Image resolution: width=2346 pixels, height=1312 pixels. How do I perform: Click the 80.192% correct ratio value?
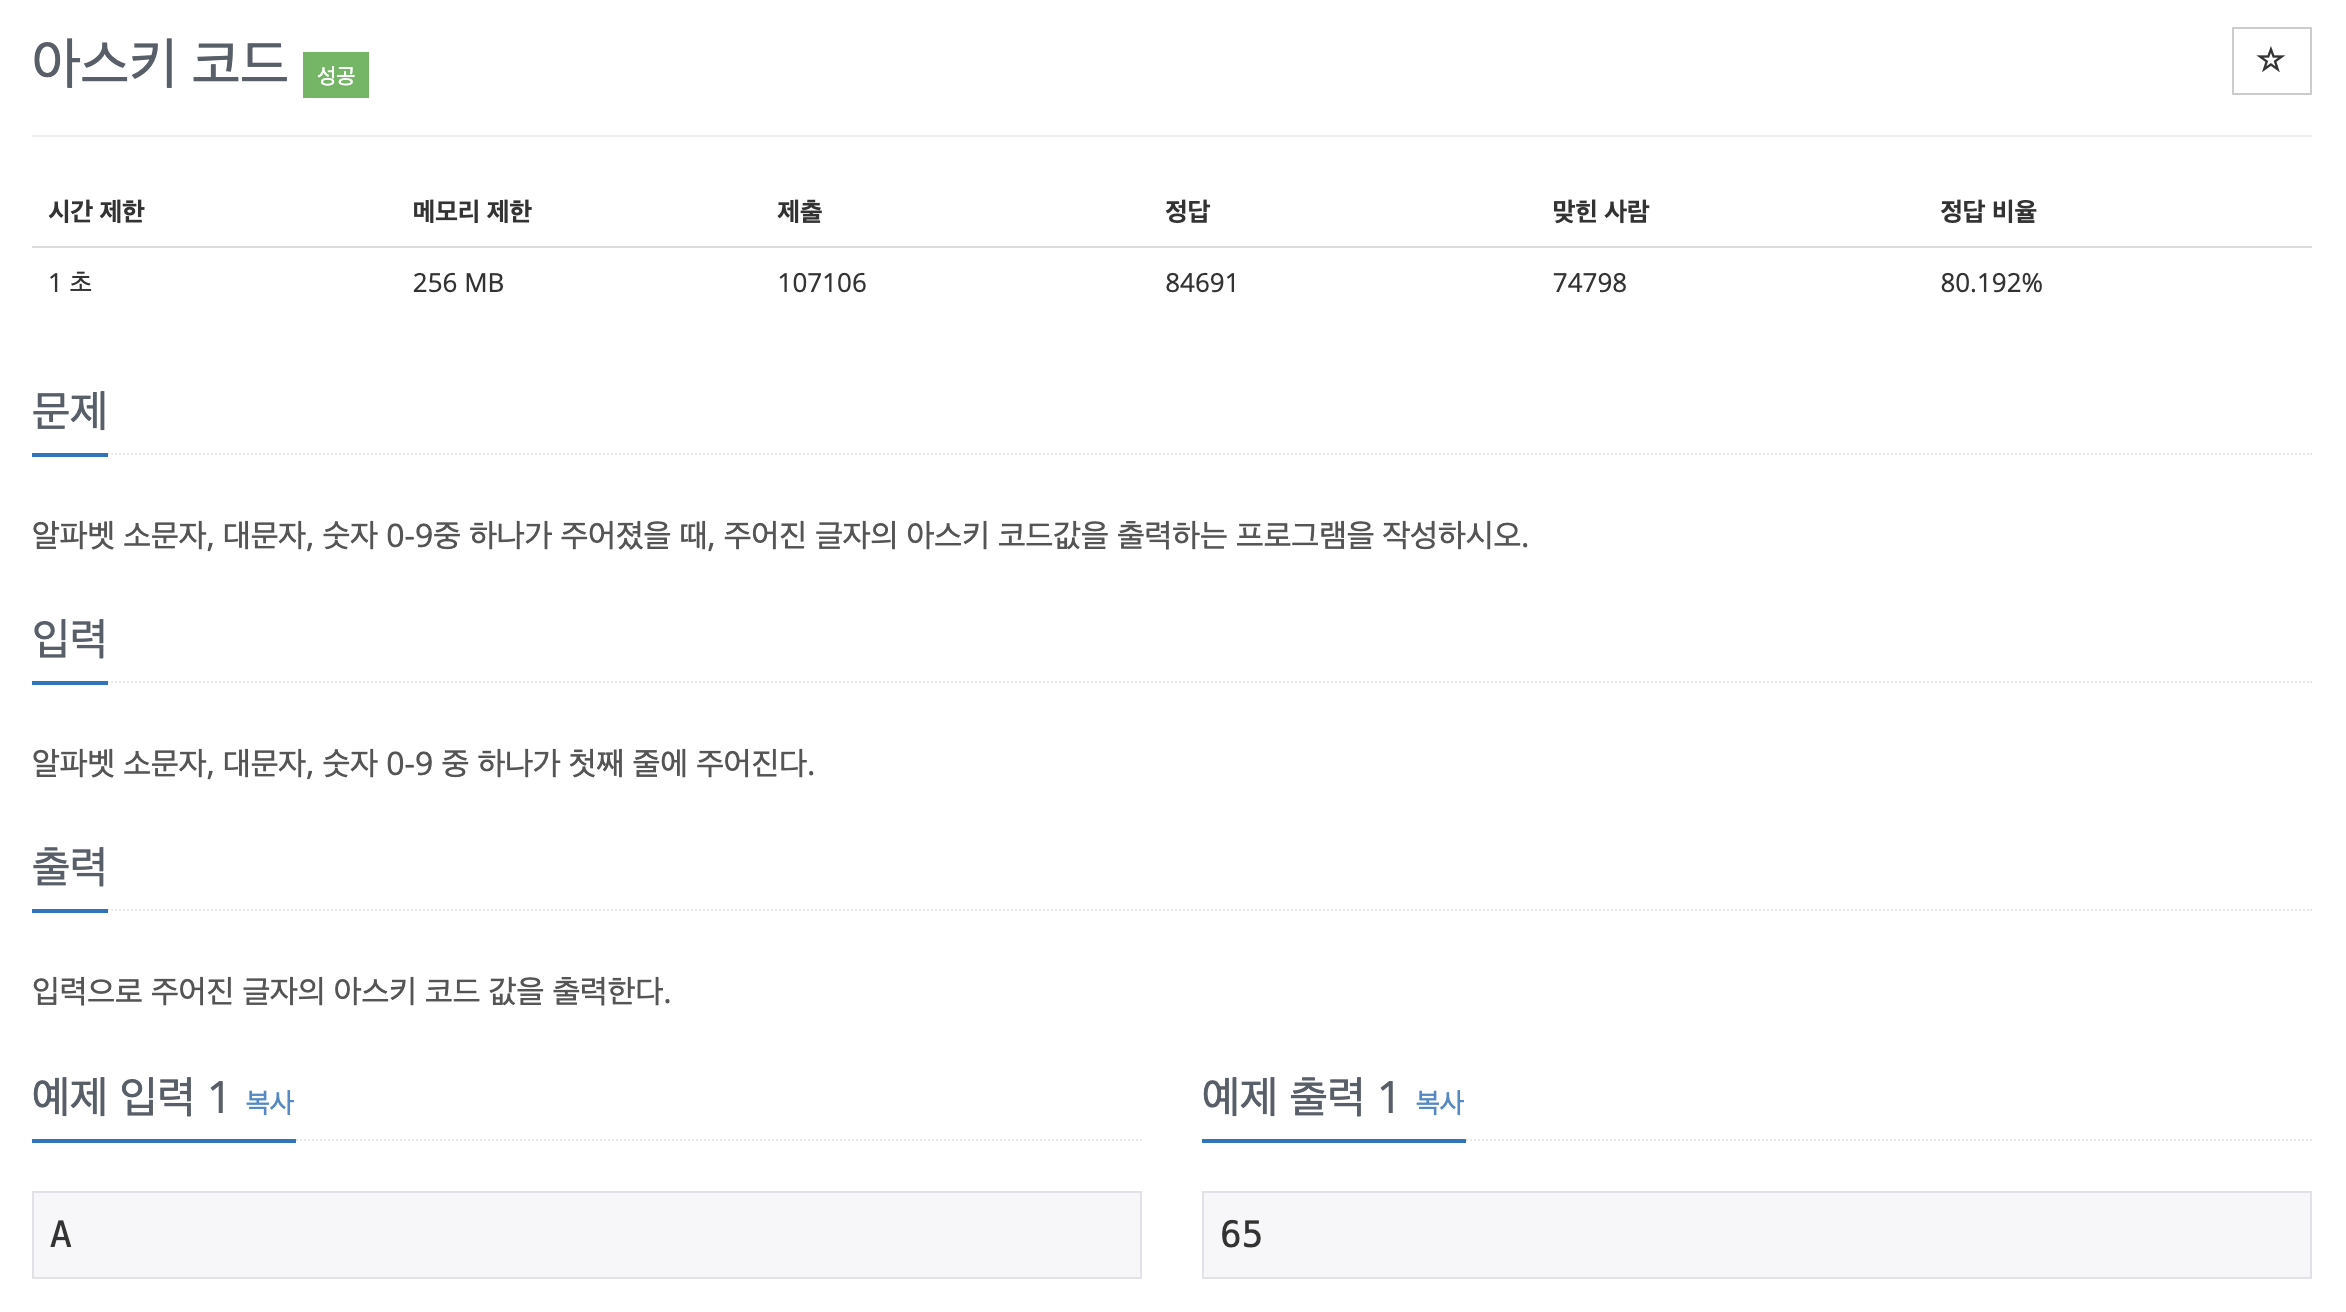[x=1991, y=283]
